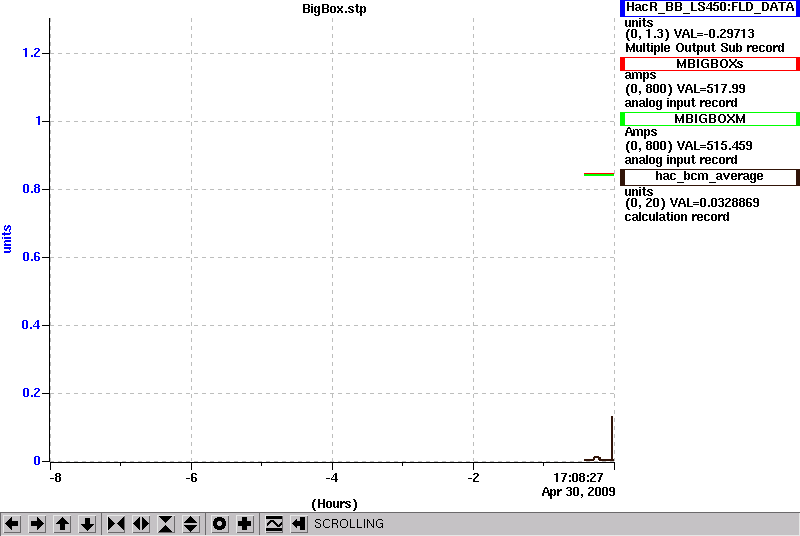The height and width of the screenshot is (536, 800).
Task: Select the MBIGBOXM green curve legend
Action: 710,119
